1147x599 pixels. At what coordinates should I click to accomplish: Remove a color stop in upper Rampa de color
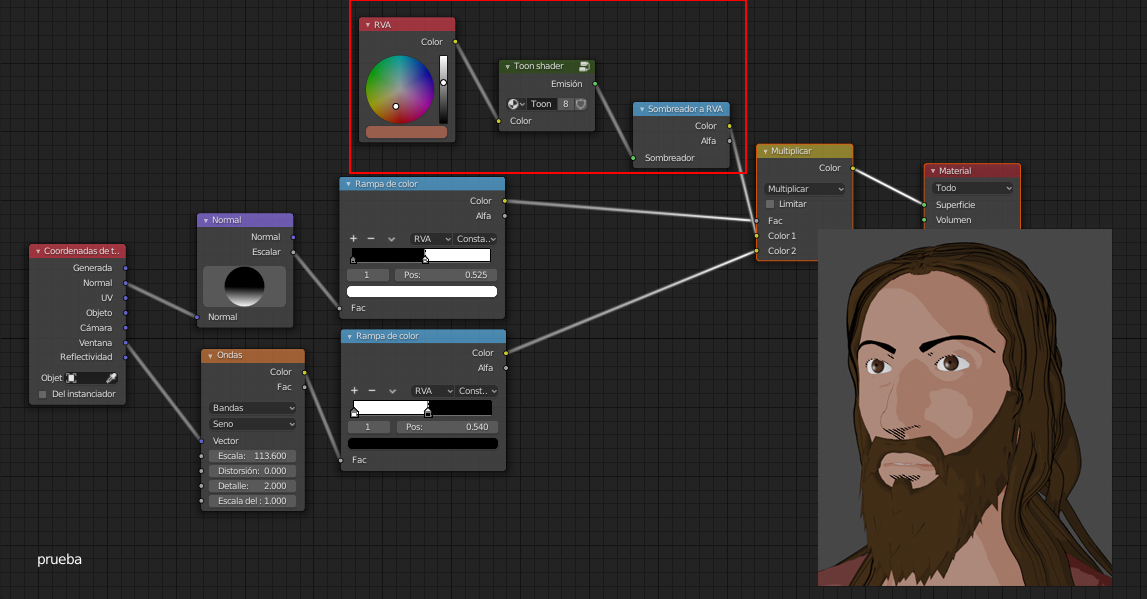pos(371,239)
